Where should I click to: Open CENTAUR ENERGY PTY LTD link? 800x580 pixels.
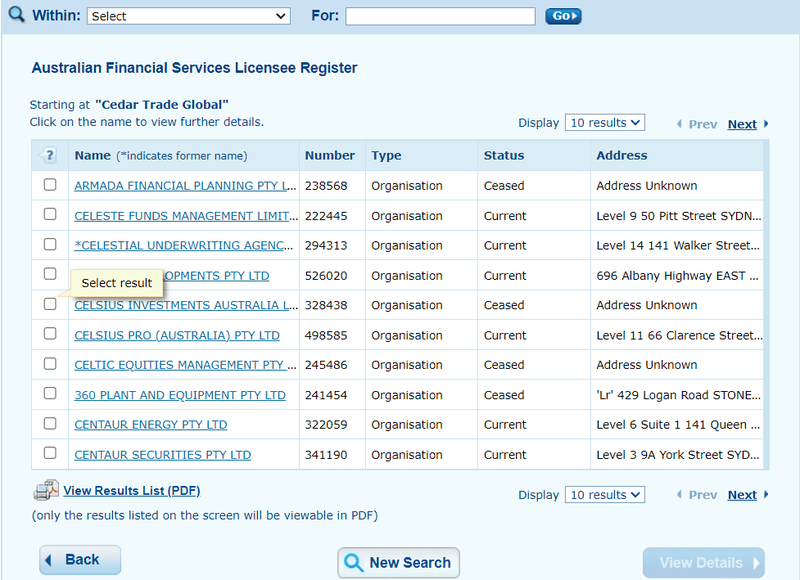tap(151, 424)
